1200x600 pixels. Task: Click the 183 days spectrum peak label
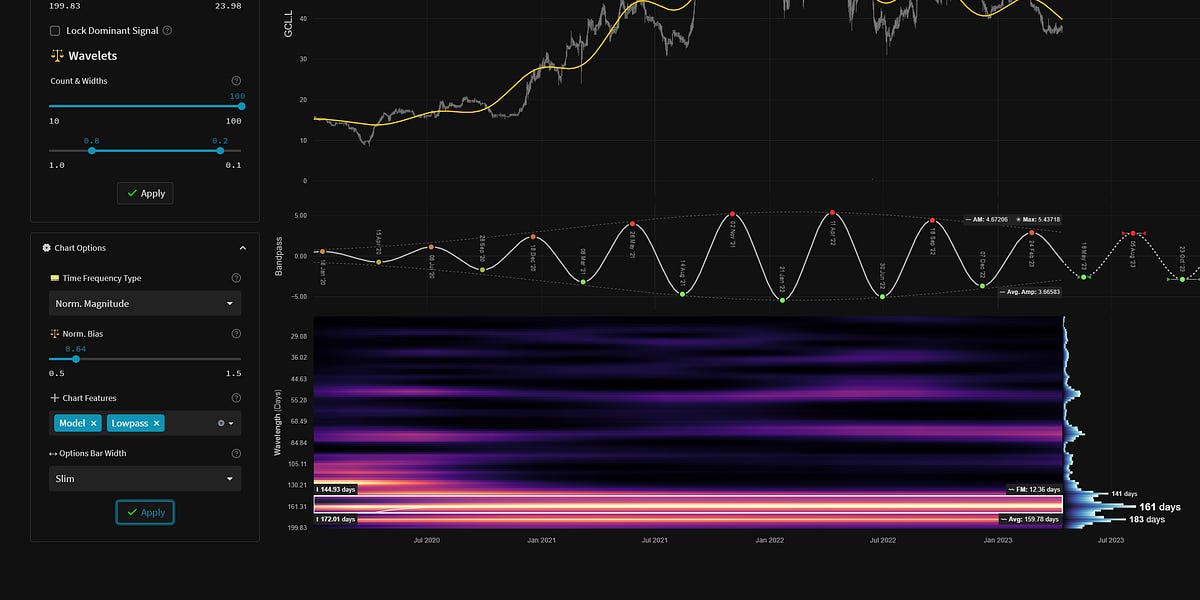pyautogui.click(x=1147, y=520)
